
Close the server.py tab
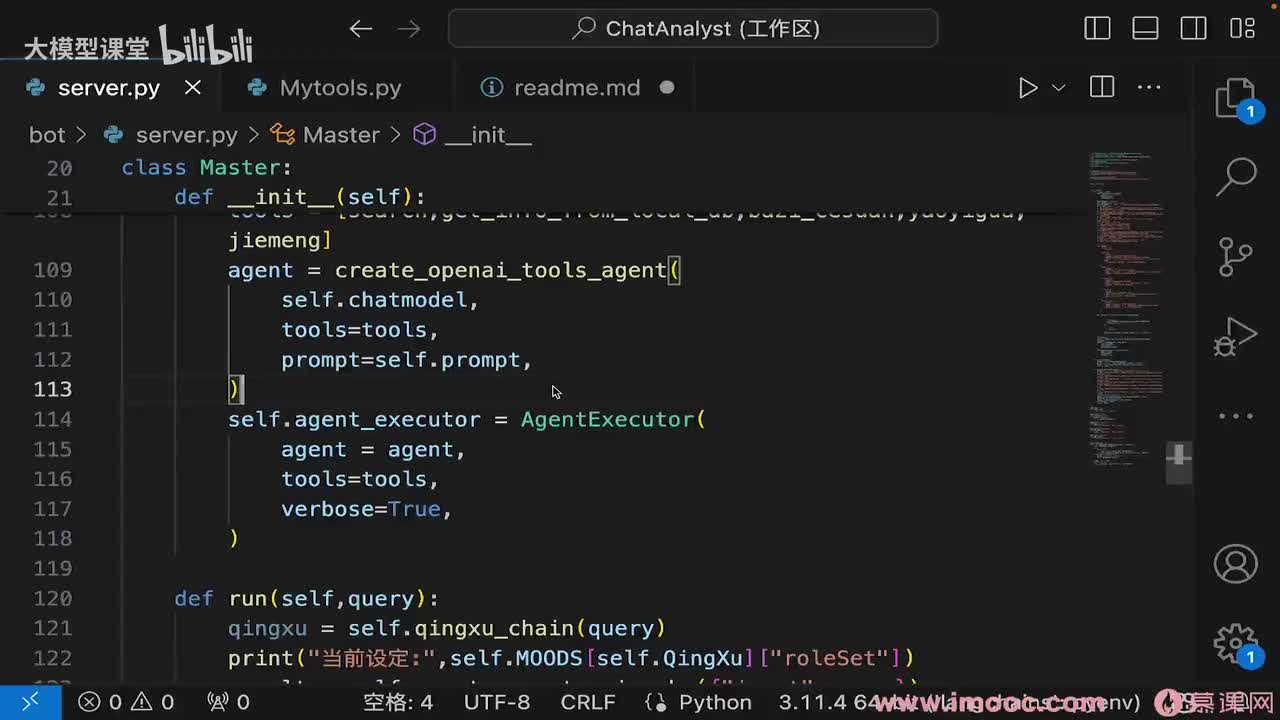point(193,87)
